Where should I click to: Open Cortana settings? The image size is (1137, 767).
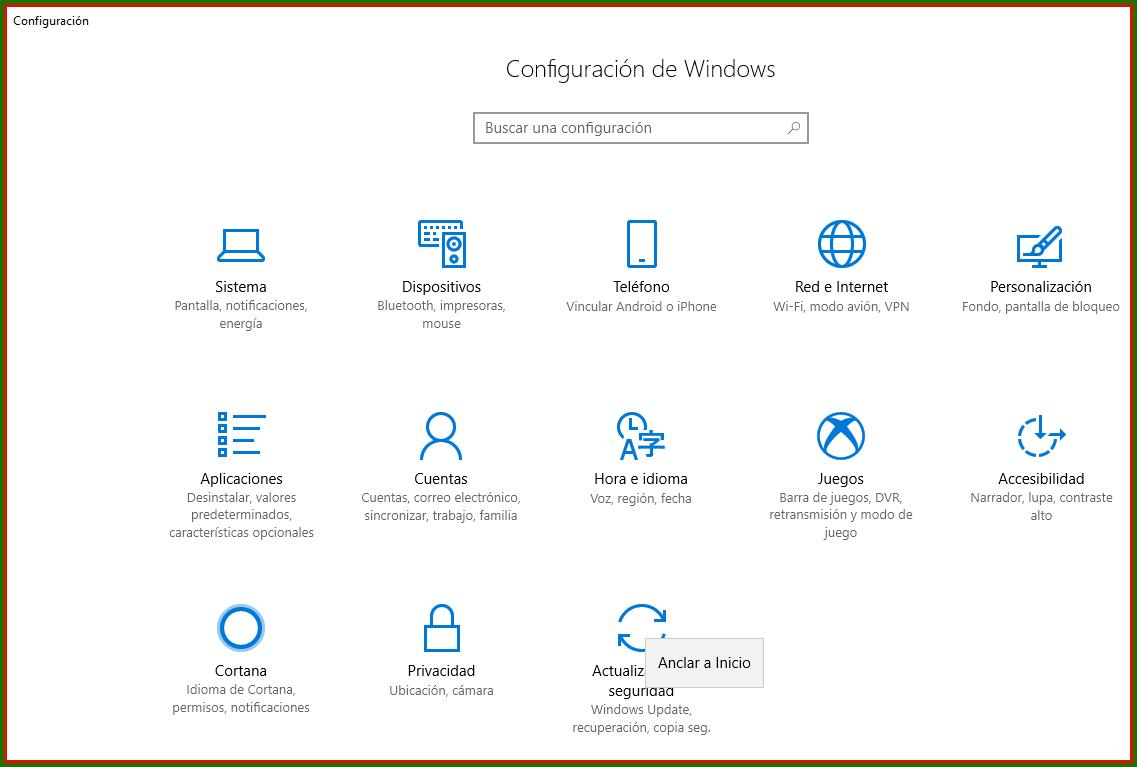click(240, 627)
